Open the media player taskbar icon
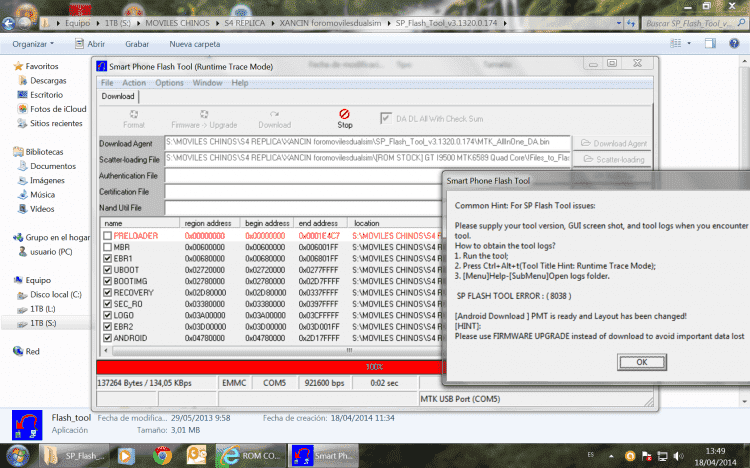The height and width of the screenshot is (468, 750). coord(126,456)
